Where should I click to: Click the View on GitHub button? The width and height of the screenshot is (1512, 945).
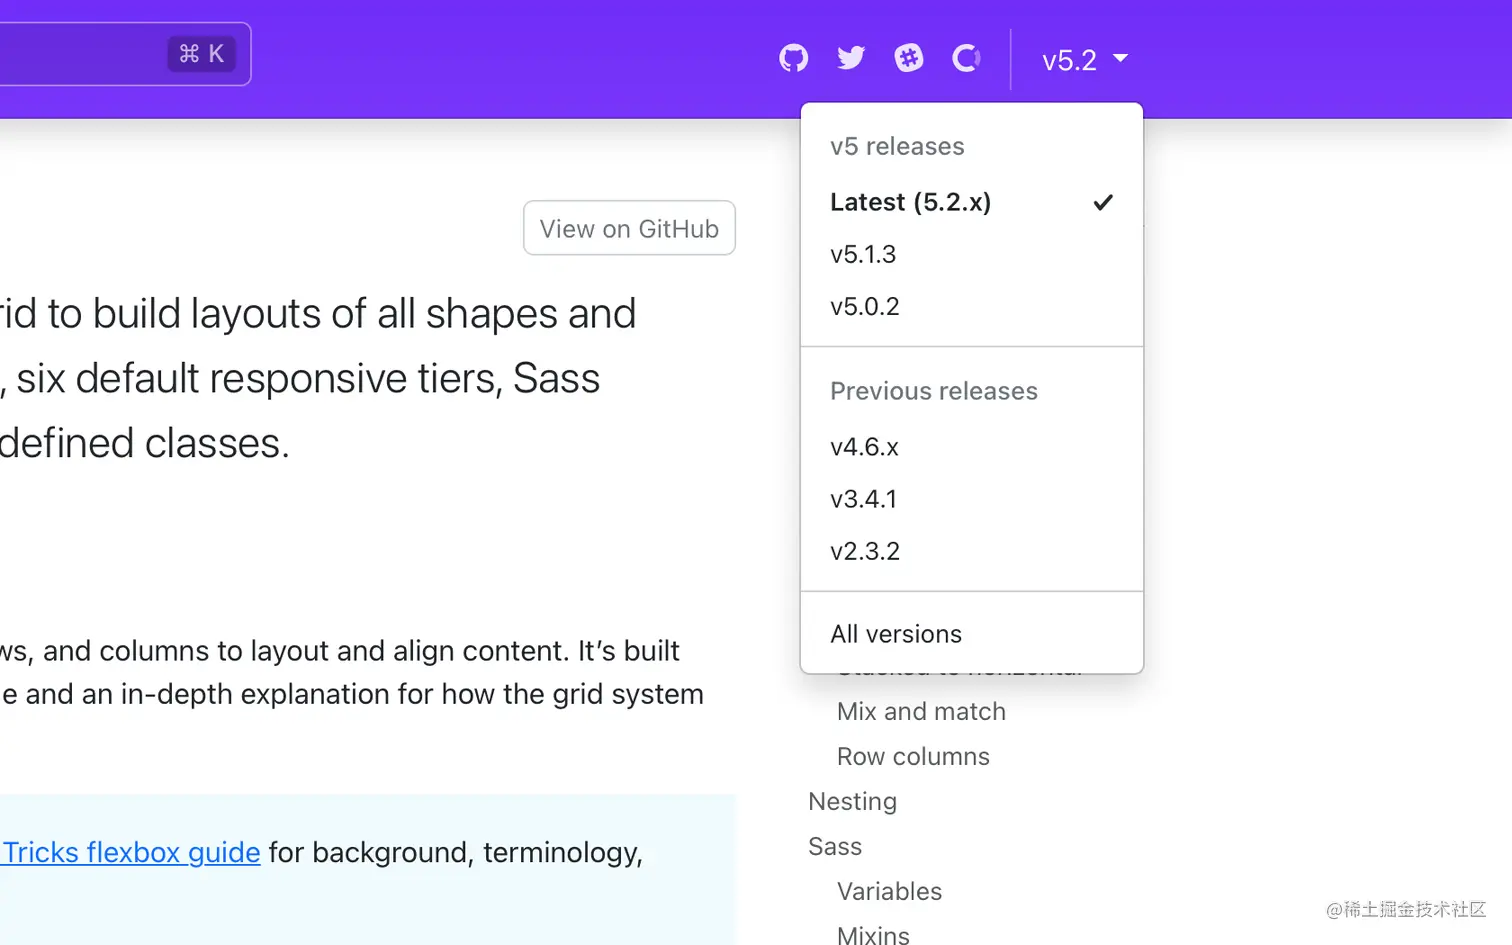click(x=628, y=228)
